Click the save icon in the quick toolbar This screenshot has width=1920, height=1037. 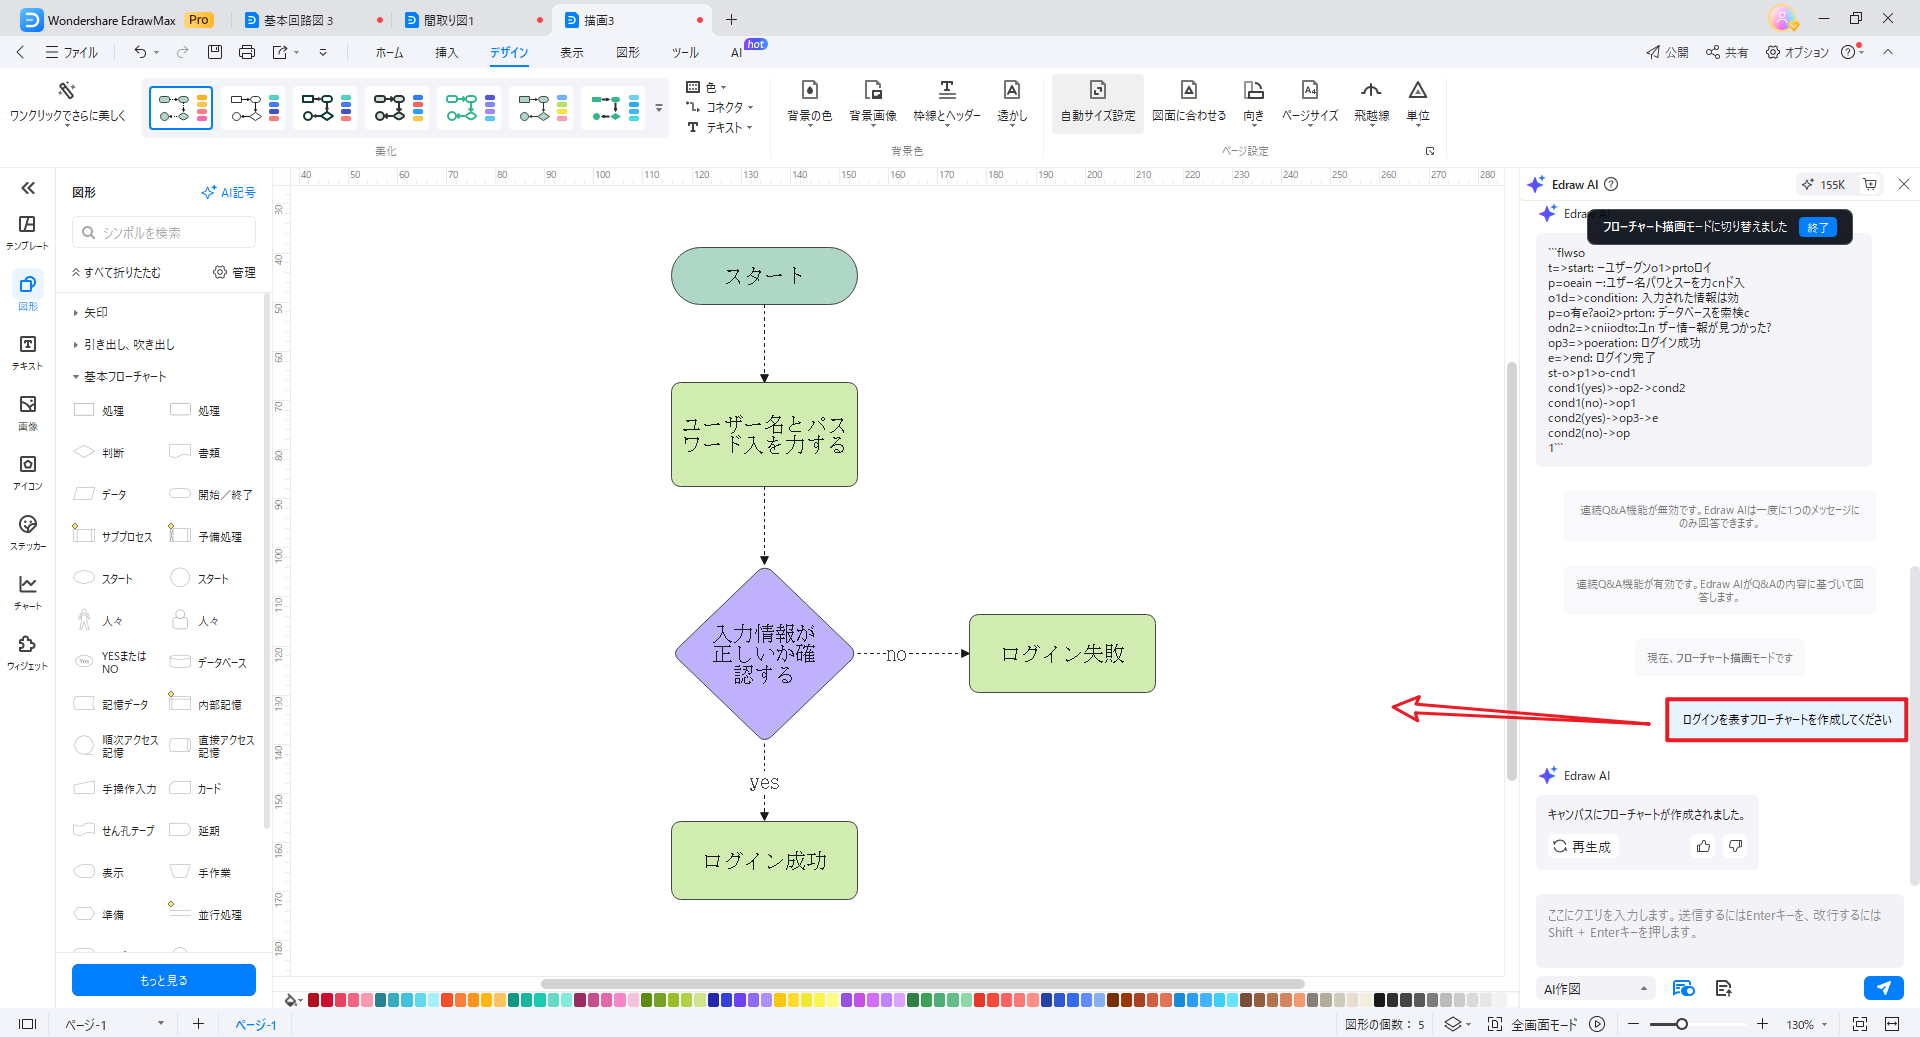[214, 52]
